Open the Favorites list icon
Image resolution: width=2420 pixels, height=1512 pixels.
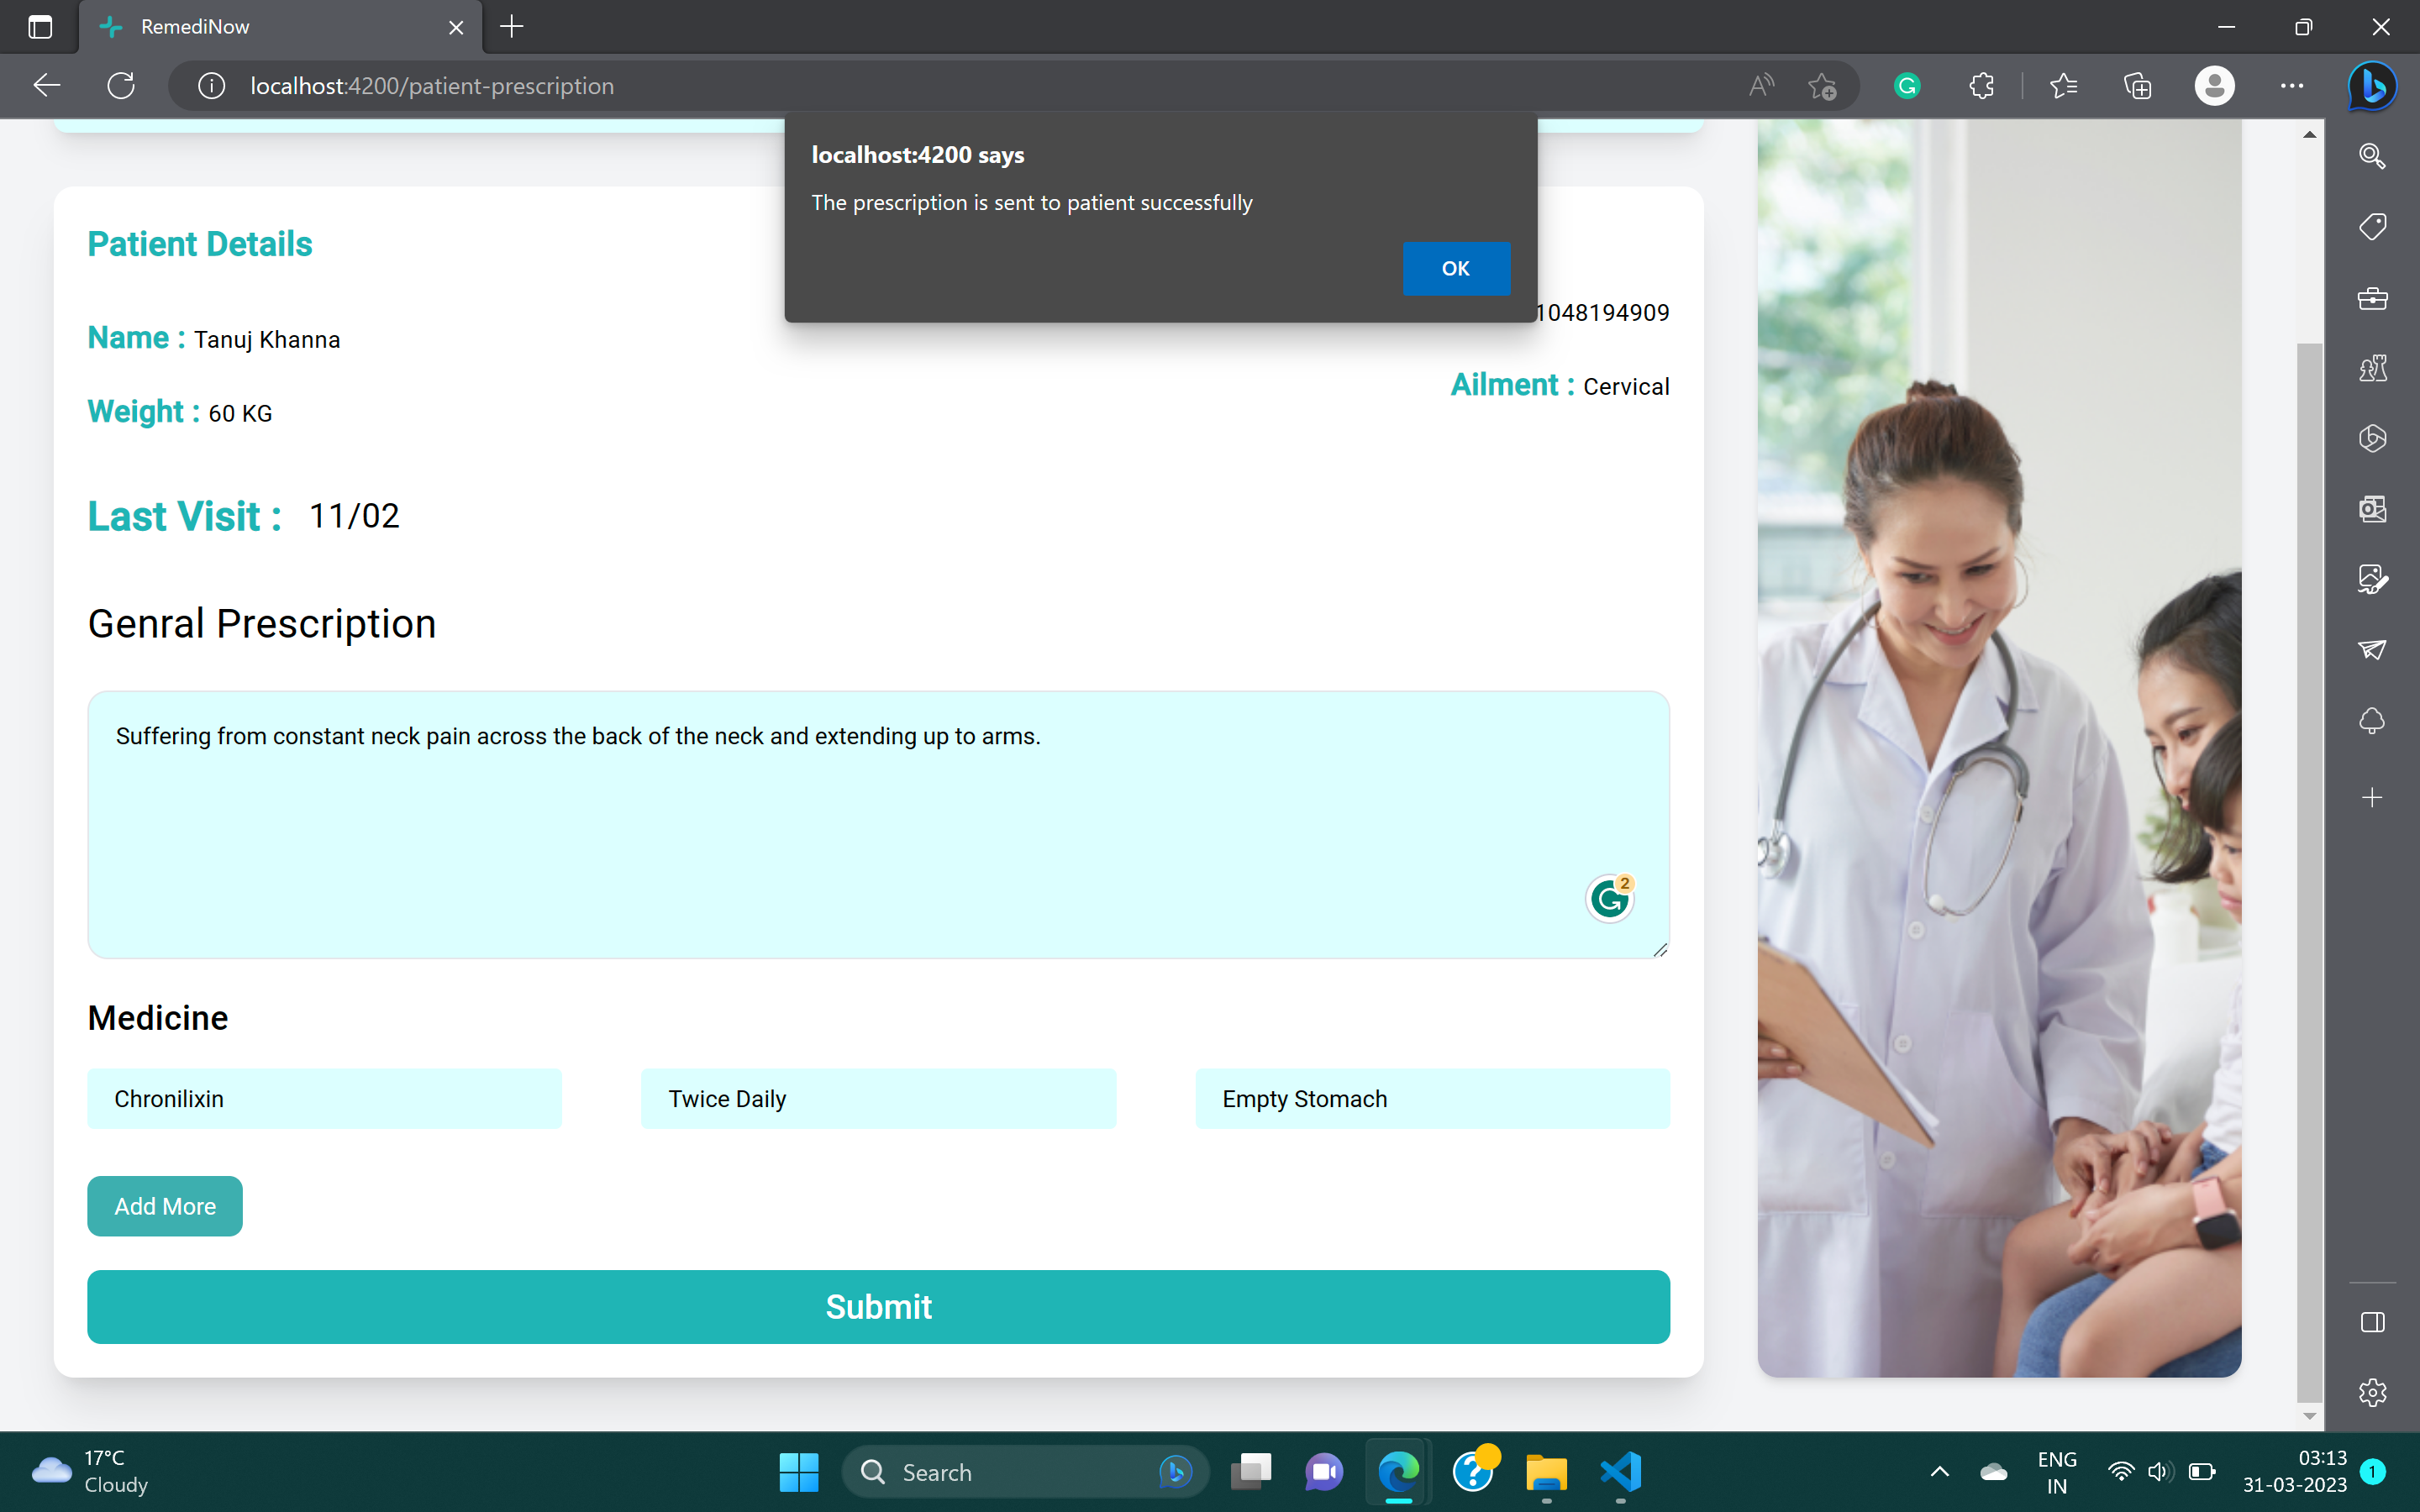click(x=2063, y=86)
